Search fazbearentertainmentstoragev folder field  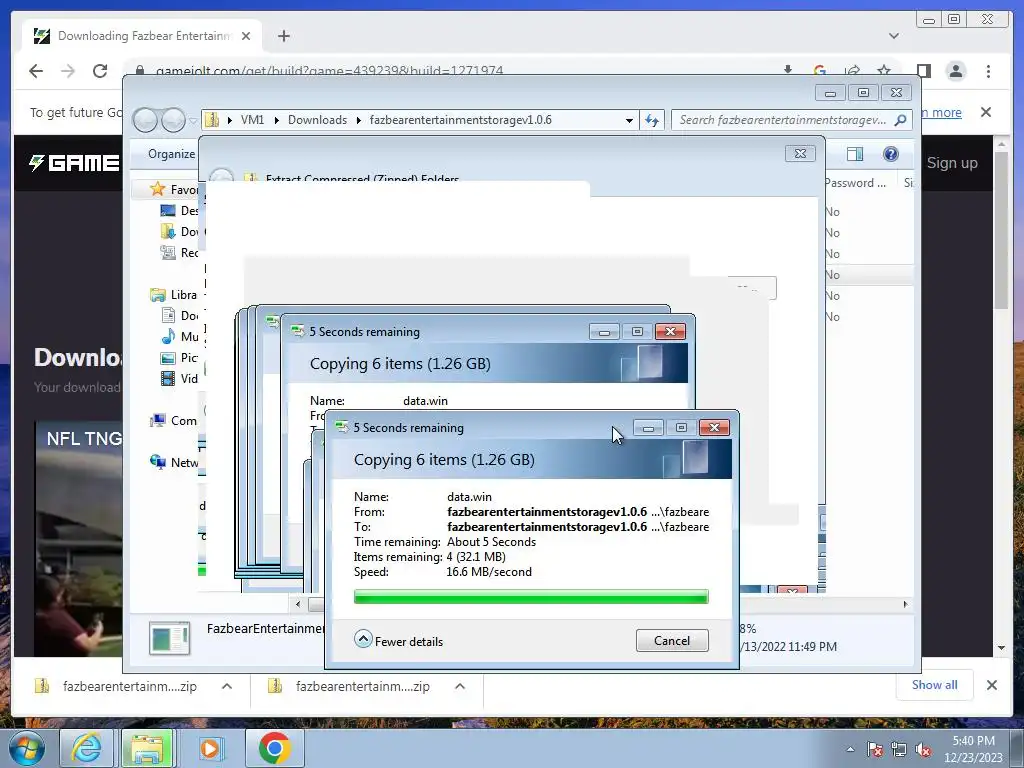(x=782, y=120)
